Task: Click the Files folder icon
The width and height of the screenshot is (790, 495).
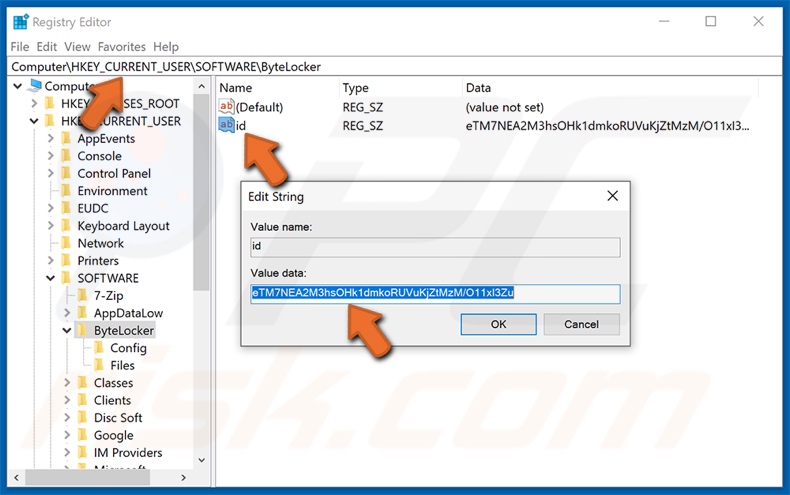Action: (99, 365)
